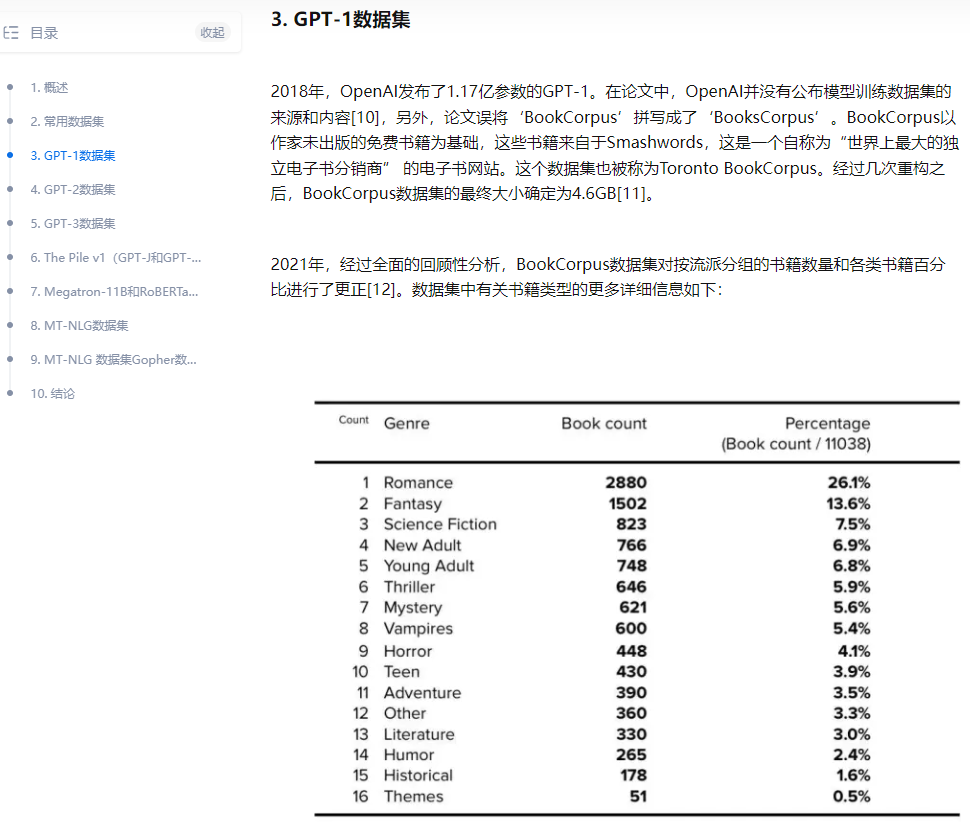Select the Young Adult genre cell
The height and width of the screenshot is (822, 970).
429,566
